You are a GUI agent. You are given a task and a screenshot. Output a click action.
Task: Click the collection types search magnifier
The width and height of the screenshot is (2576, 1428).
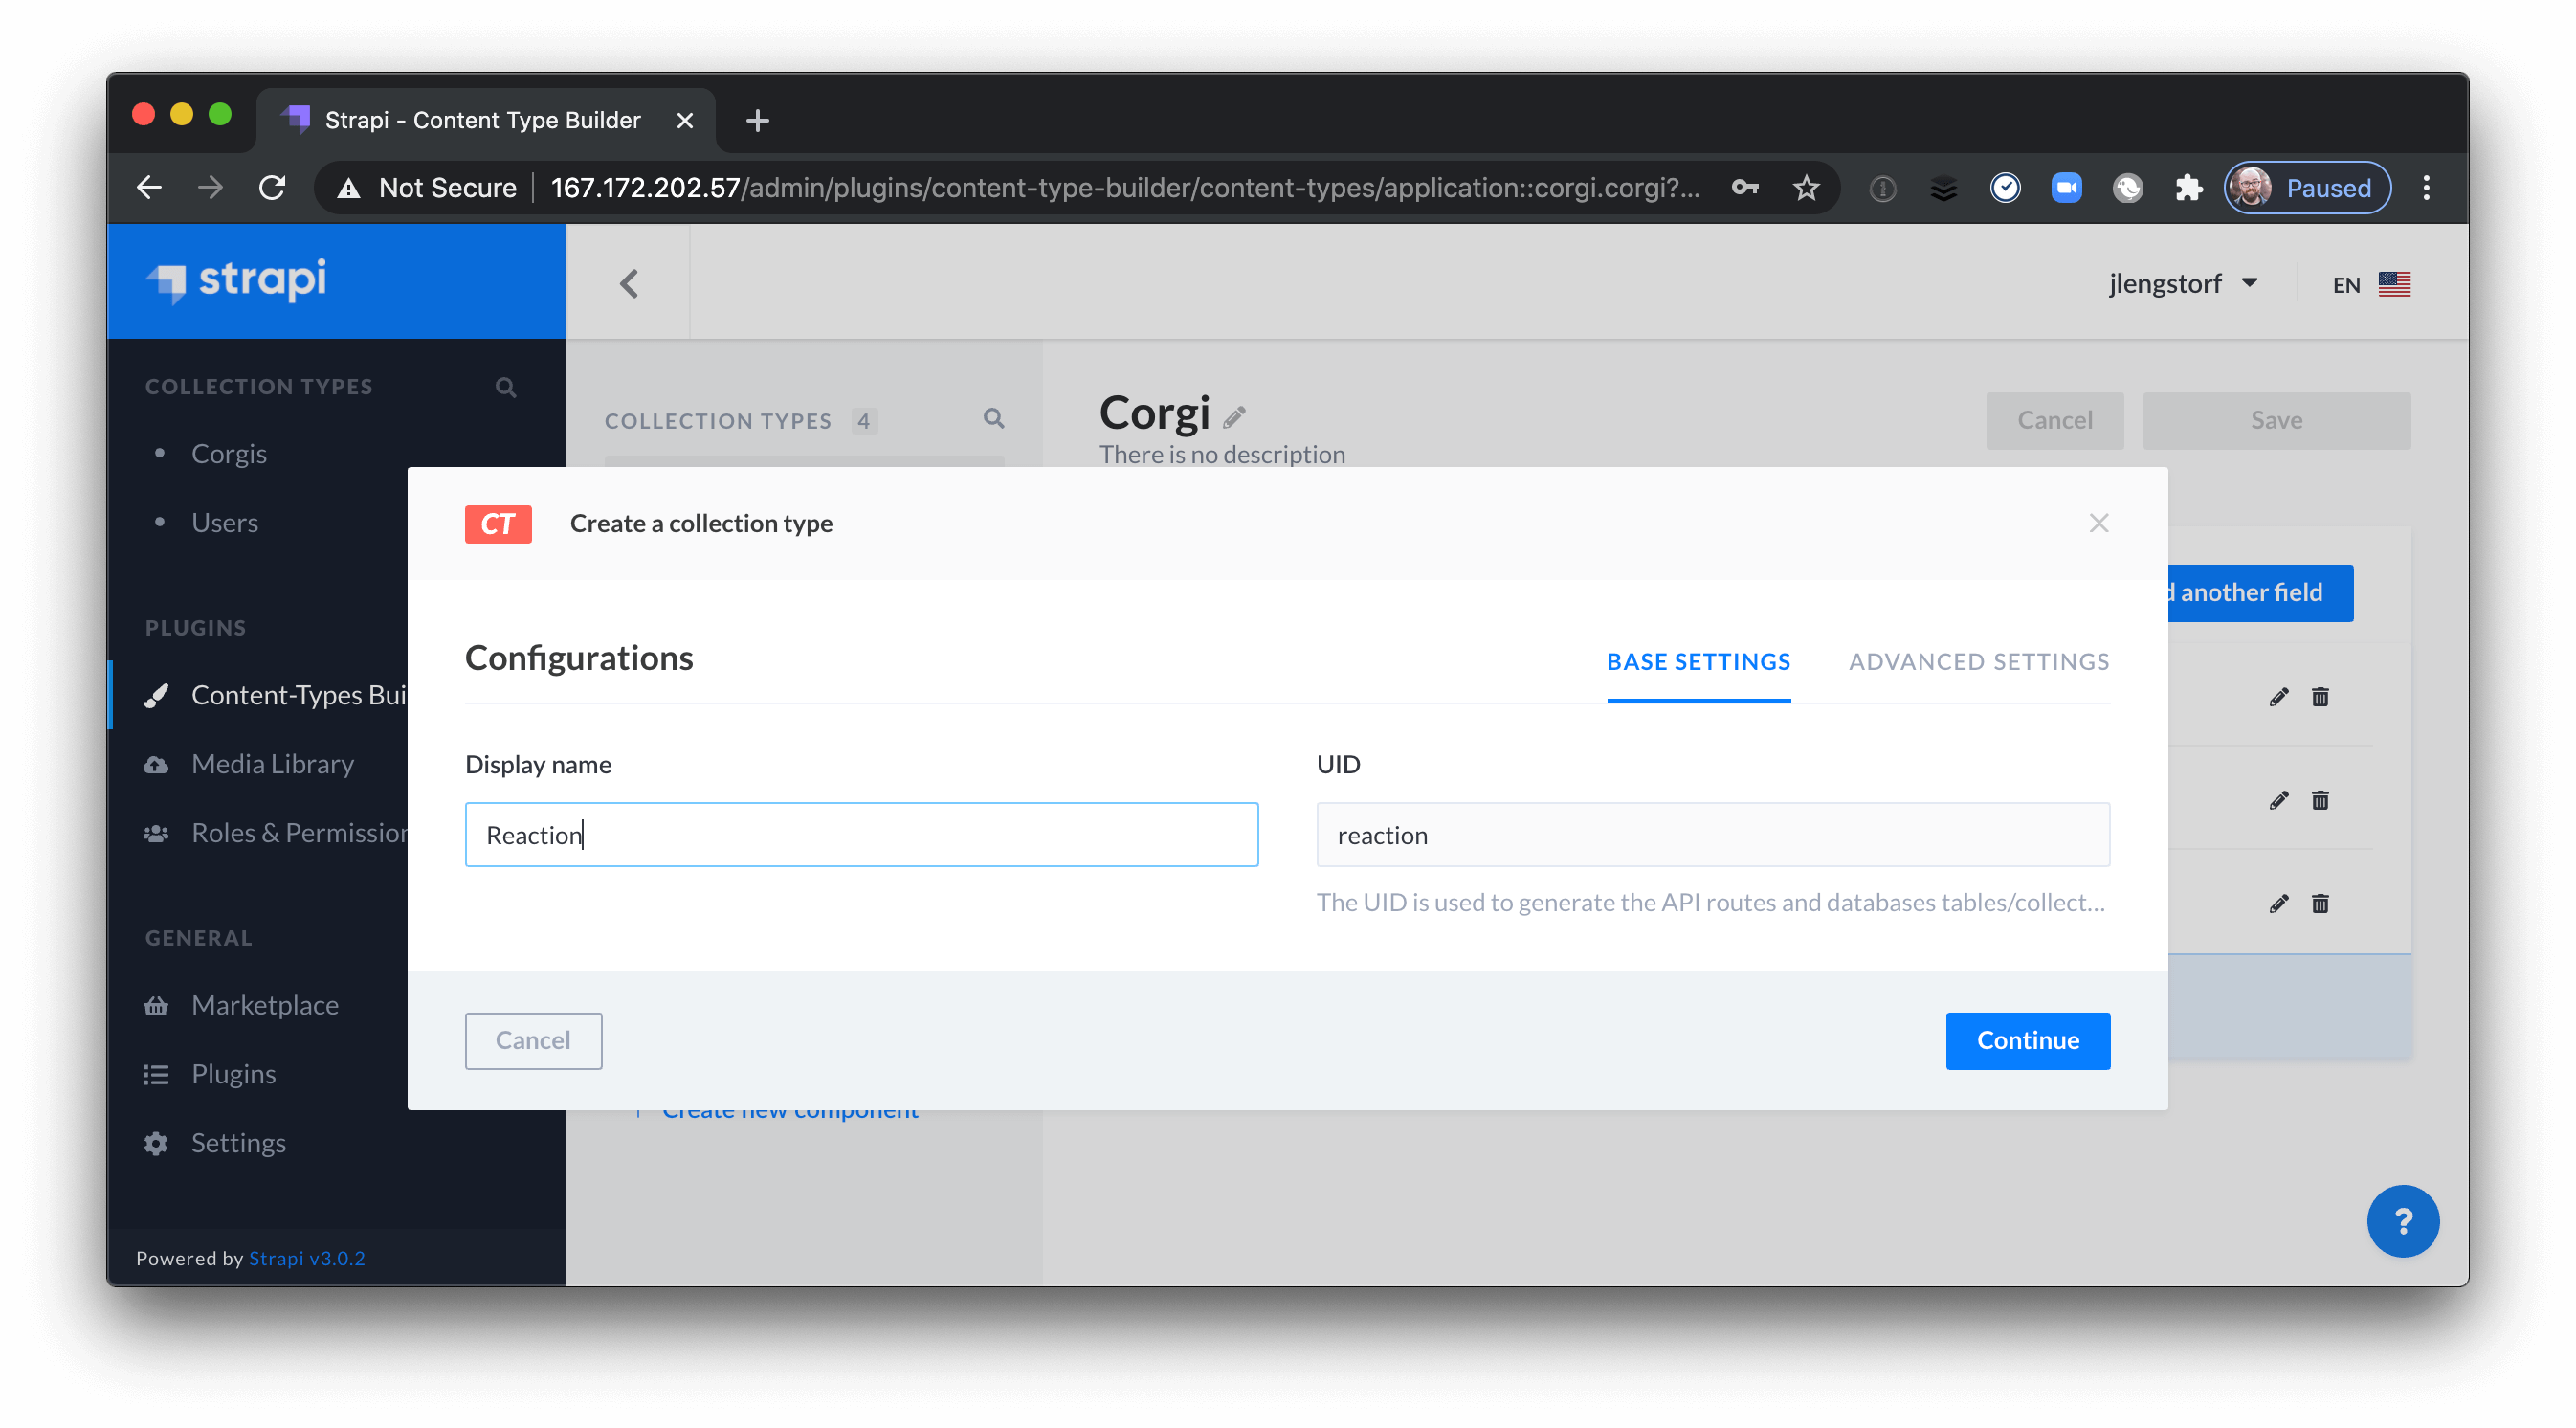pyautogui.click(x=994, y=419)
